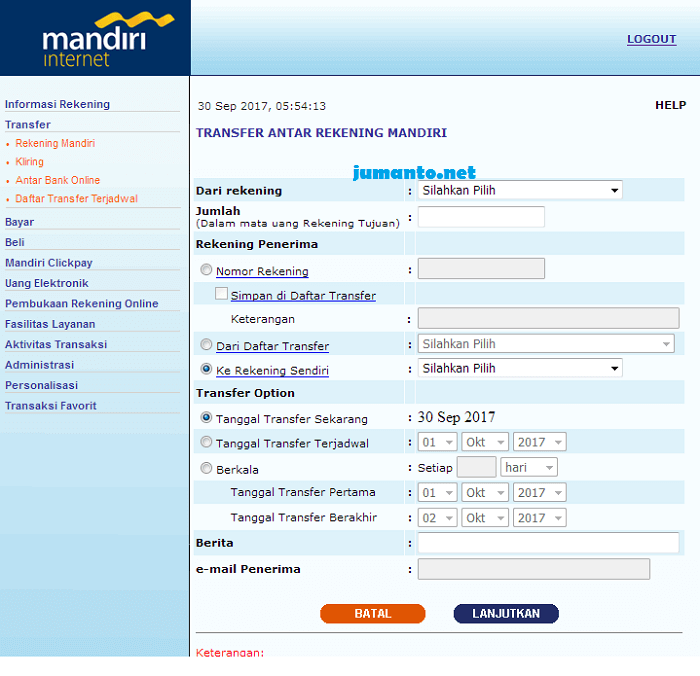Click the LOGOUT link
The image size is (700, 676).
pos(651,39)
